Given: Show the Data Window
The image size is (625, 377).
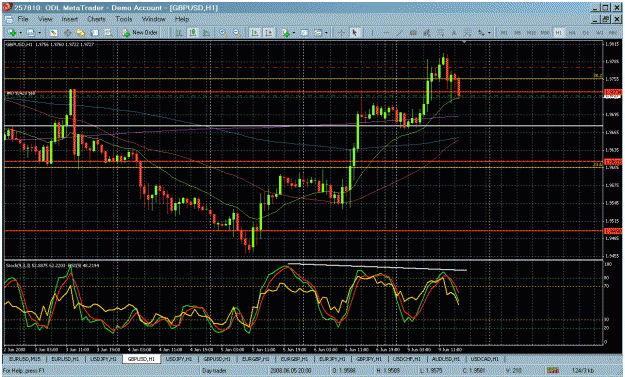Looking at the screenshot, I should pyautogui.click(x=67, y=33).
